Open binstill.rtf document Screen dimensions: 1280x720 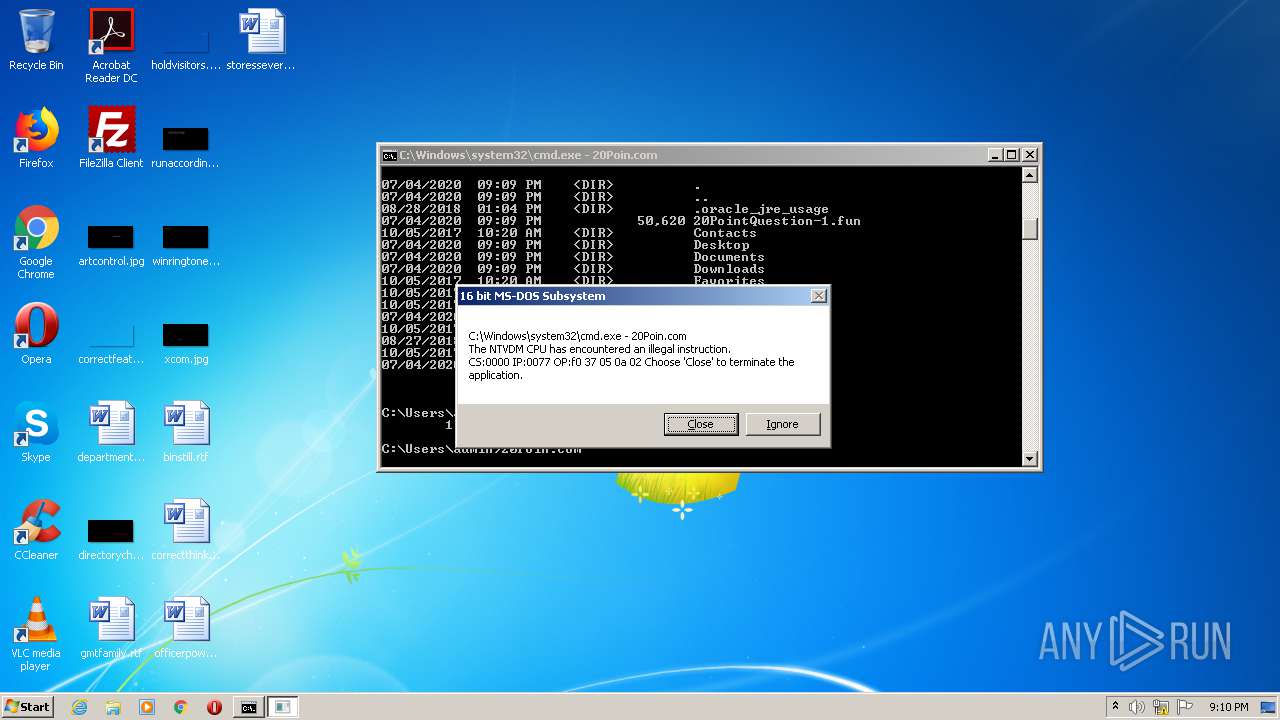(x=186, y=432)
